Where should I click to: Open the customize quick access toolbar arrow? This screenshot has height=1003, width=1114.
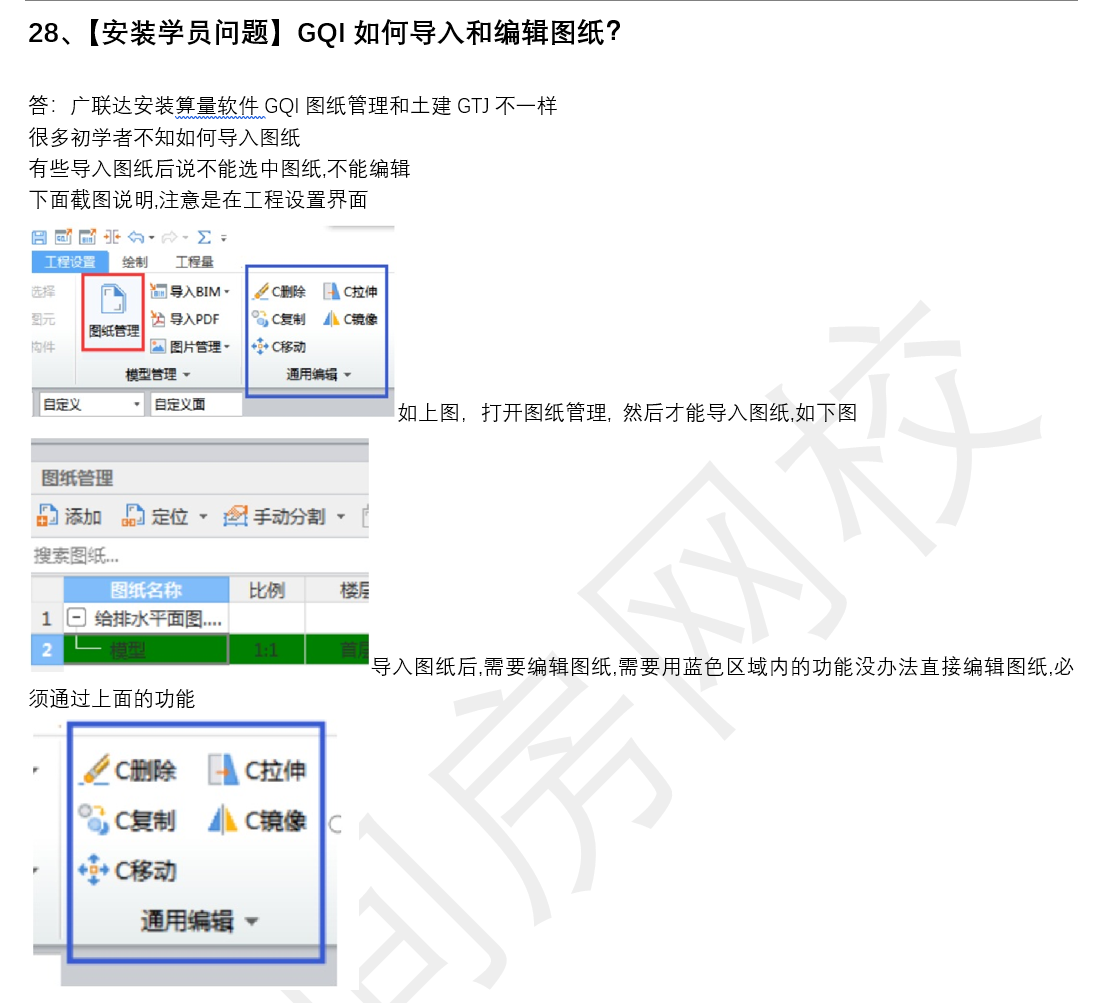click(x=223, y=239)
